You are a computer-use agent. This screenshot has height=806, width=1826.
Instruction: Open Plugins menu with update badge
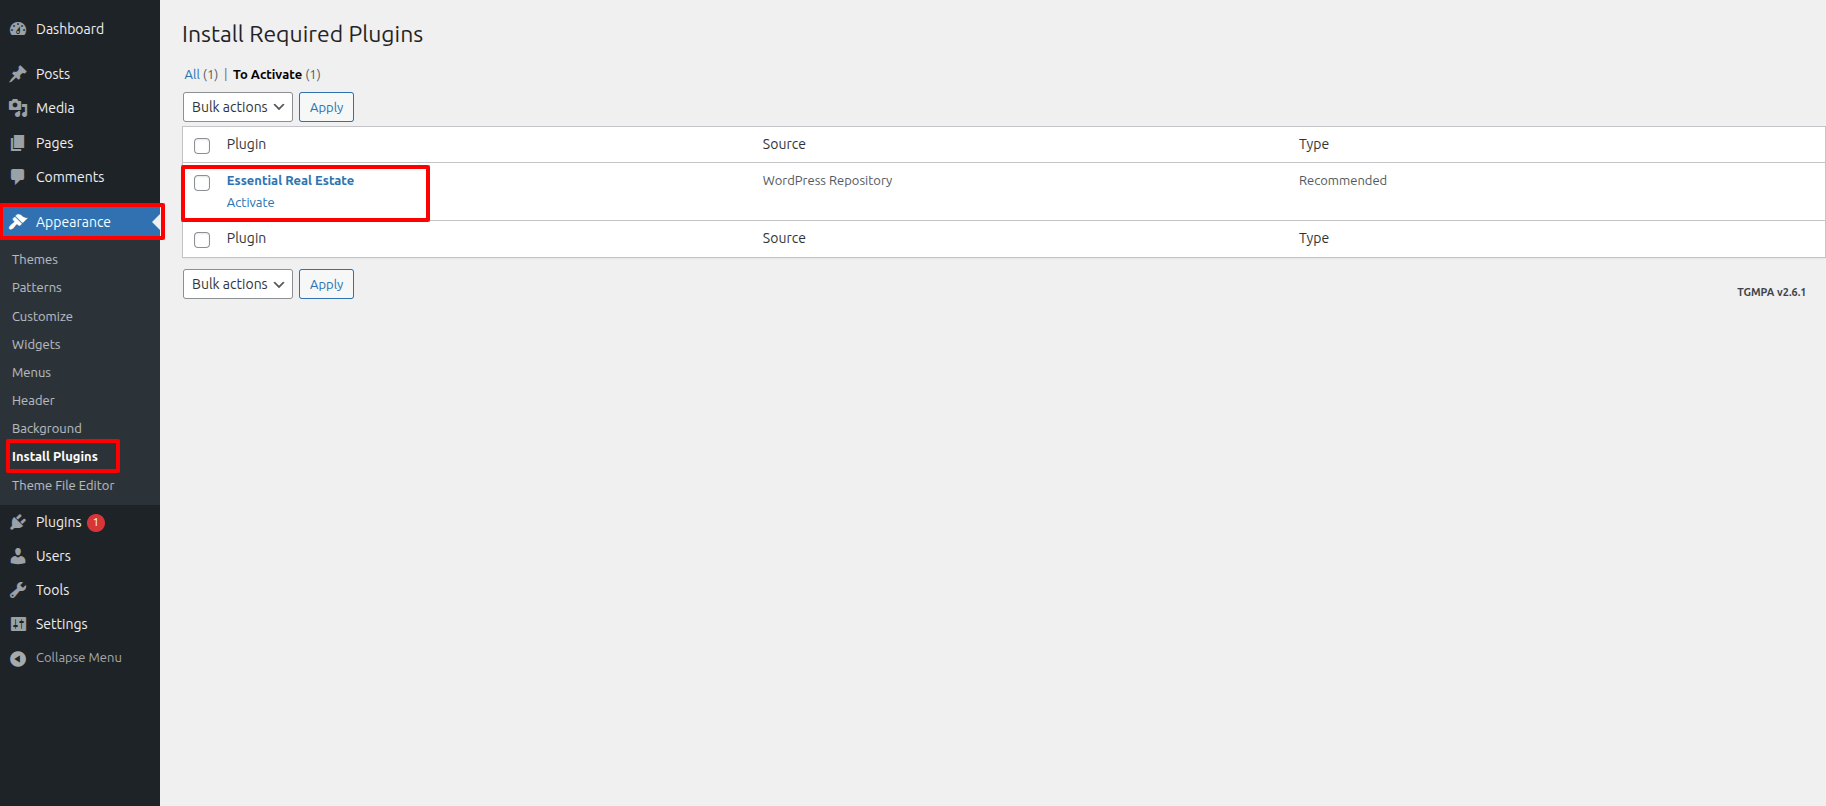click(x=59, y=522)
